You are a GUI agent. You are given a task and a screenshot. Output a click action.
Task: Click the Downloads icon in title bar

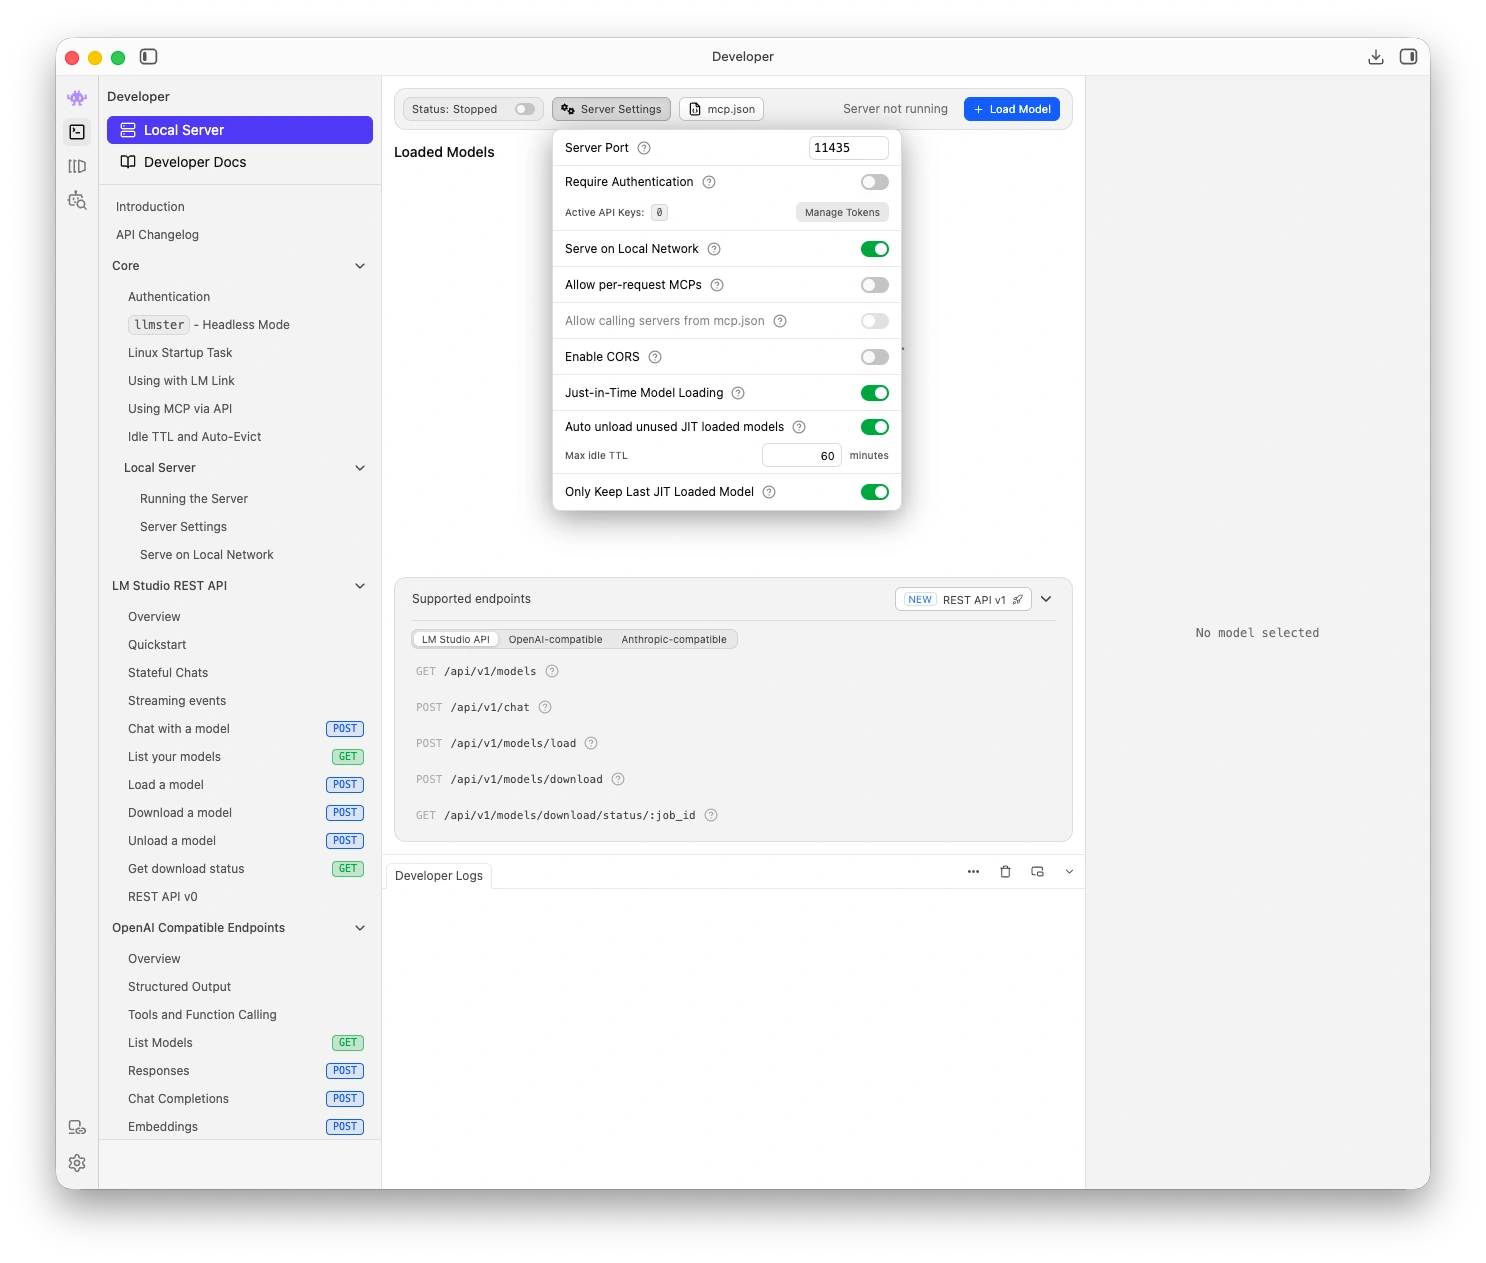point(1376,57)
